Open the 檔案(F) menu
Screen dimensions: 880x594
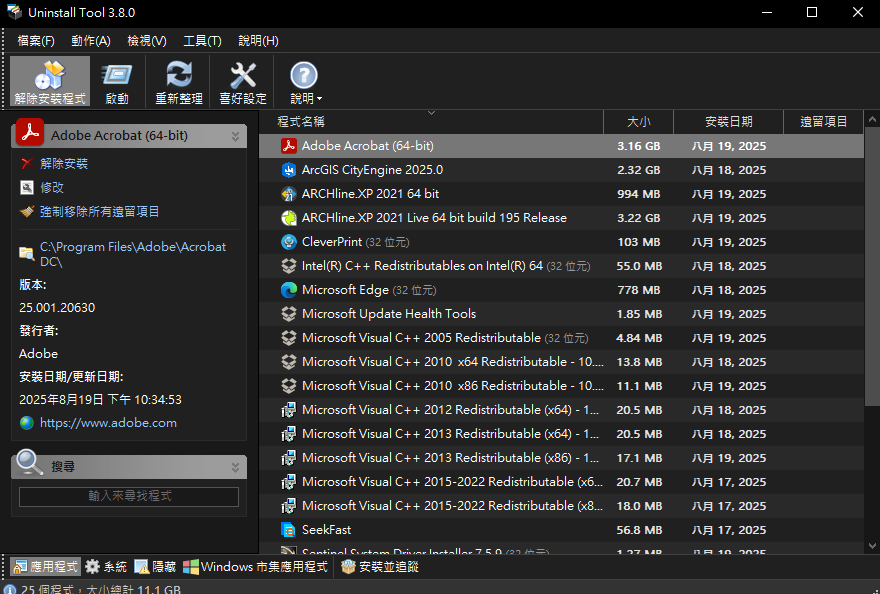click(x=36, y=41)
